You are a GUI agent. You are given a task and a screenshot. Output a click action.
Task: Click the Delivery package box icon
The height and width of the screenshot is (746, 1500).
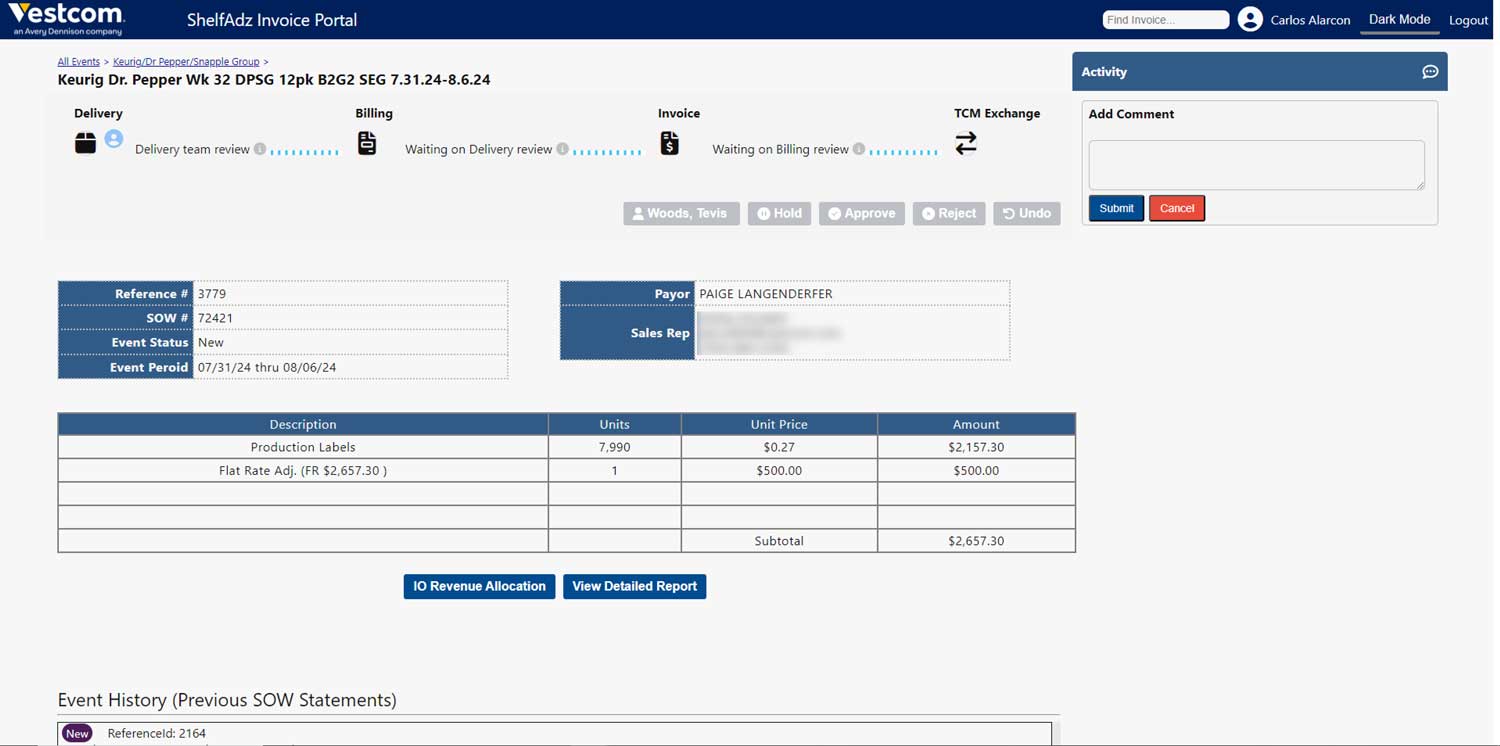[x=86, y=143]
